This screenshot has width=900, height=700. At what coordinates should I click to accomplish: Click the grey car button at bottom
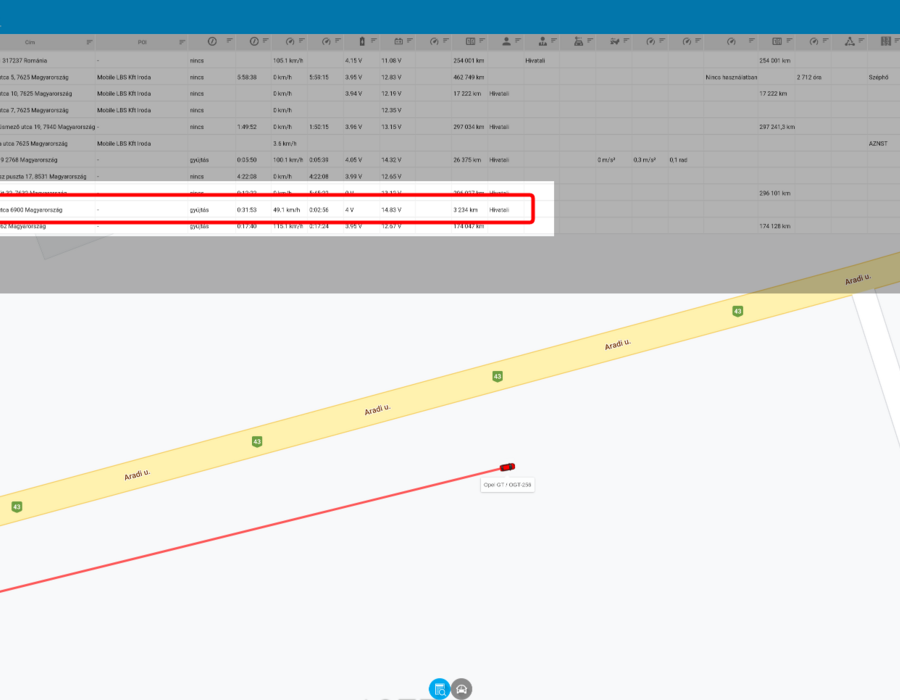[461, 689]
